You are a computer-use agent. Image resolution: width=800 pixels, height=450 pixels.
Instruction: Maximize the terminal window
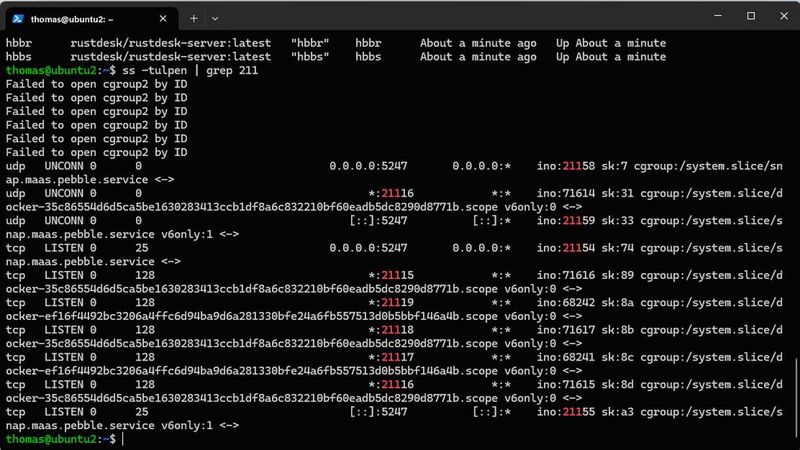pyautogui.click(x=751, y=16)
